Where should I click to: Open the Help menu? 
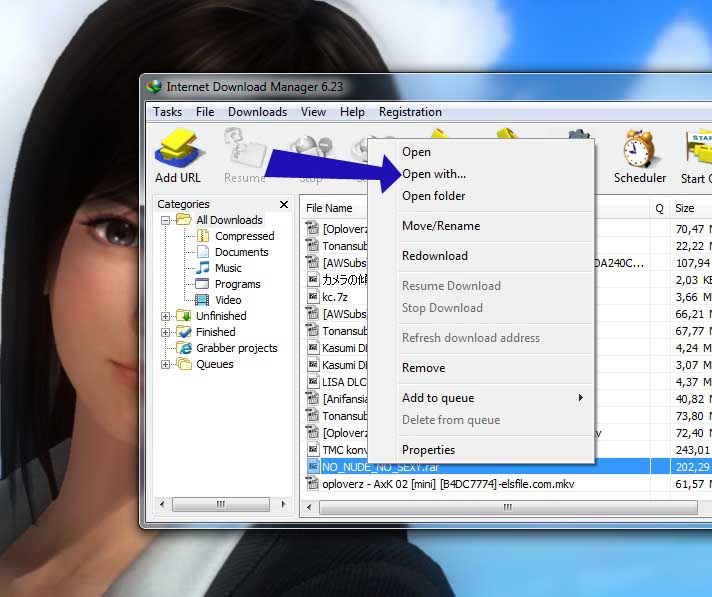[x=352, y=112]
